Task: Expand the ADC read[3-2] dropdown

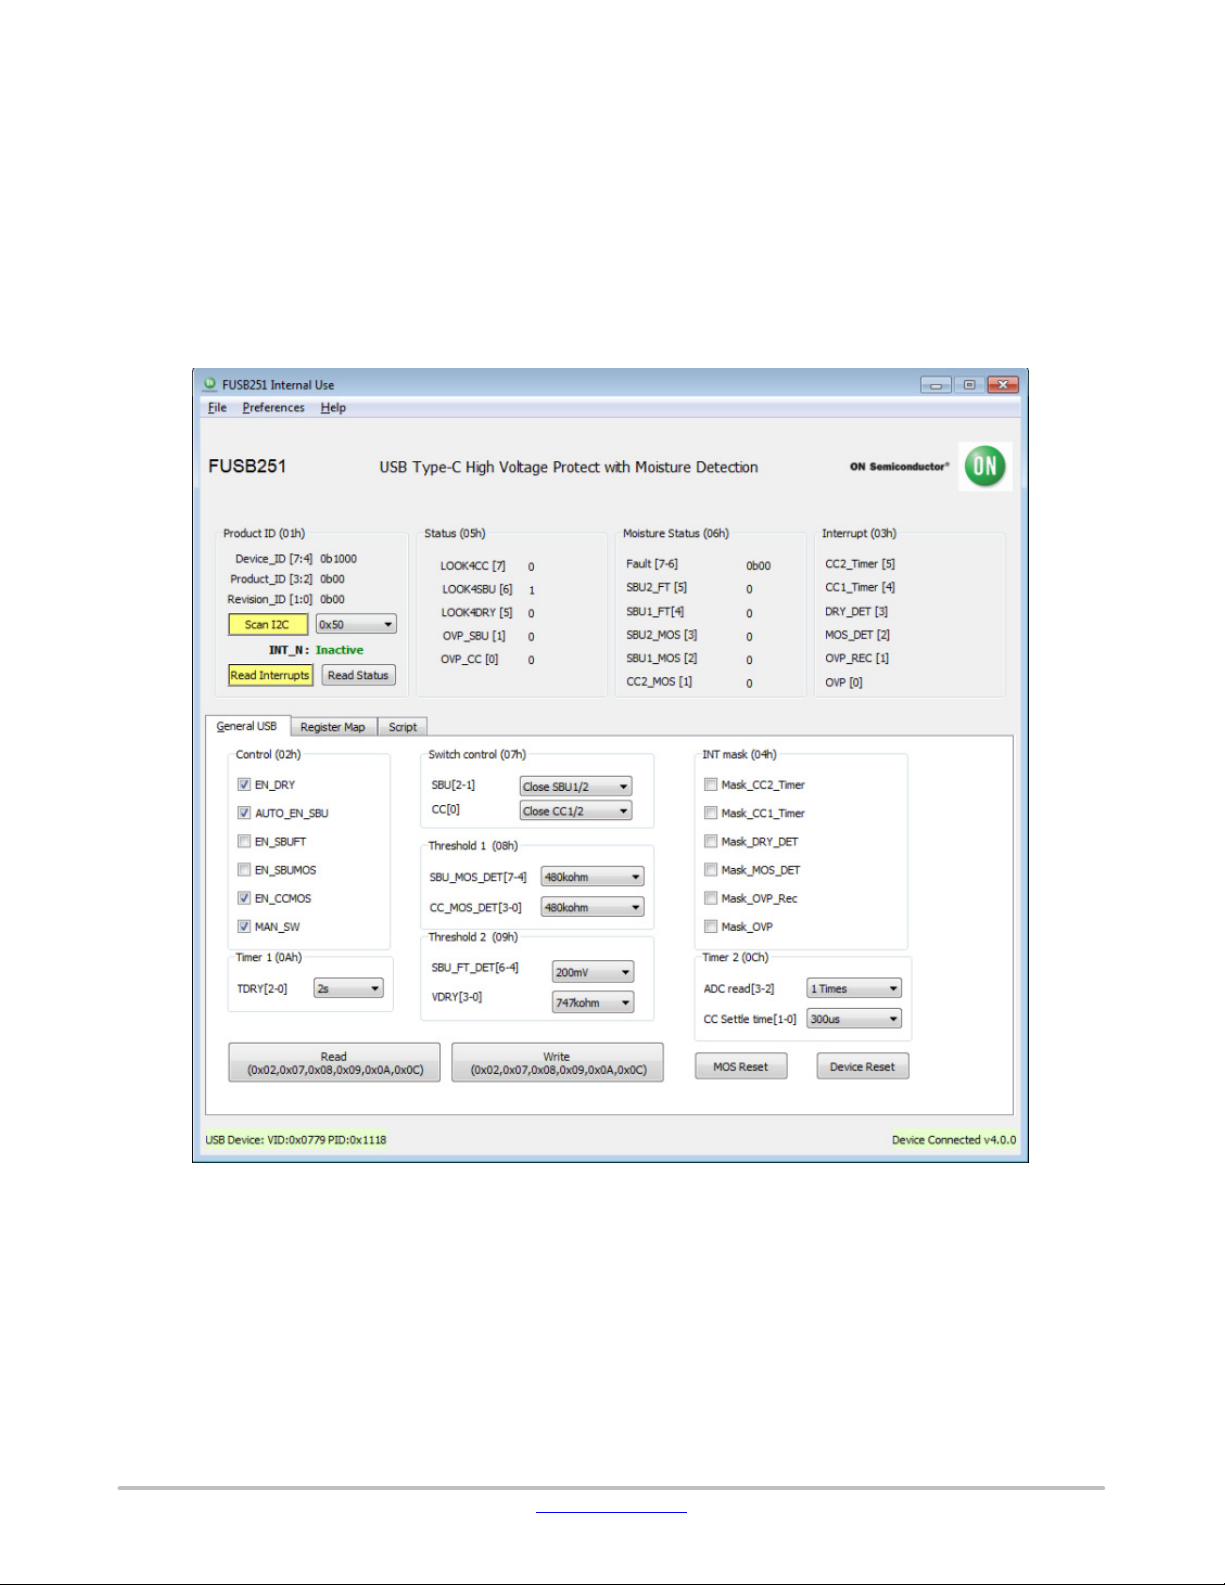Action: point(854,988)
